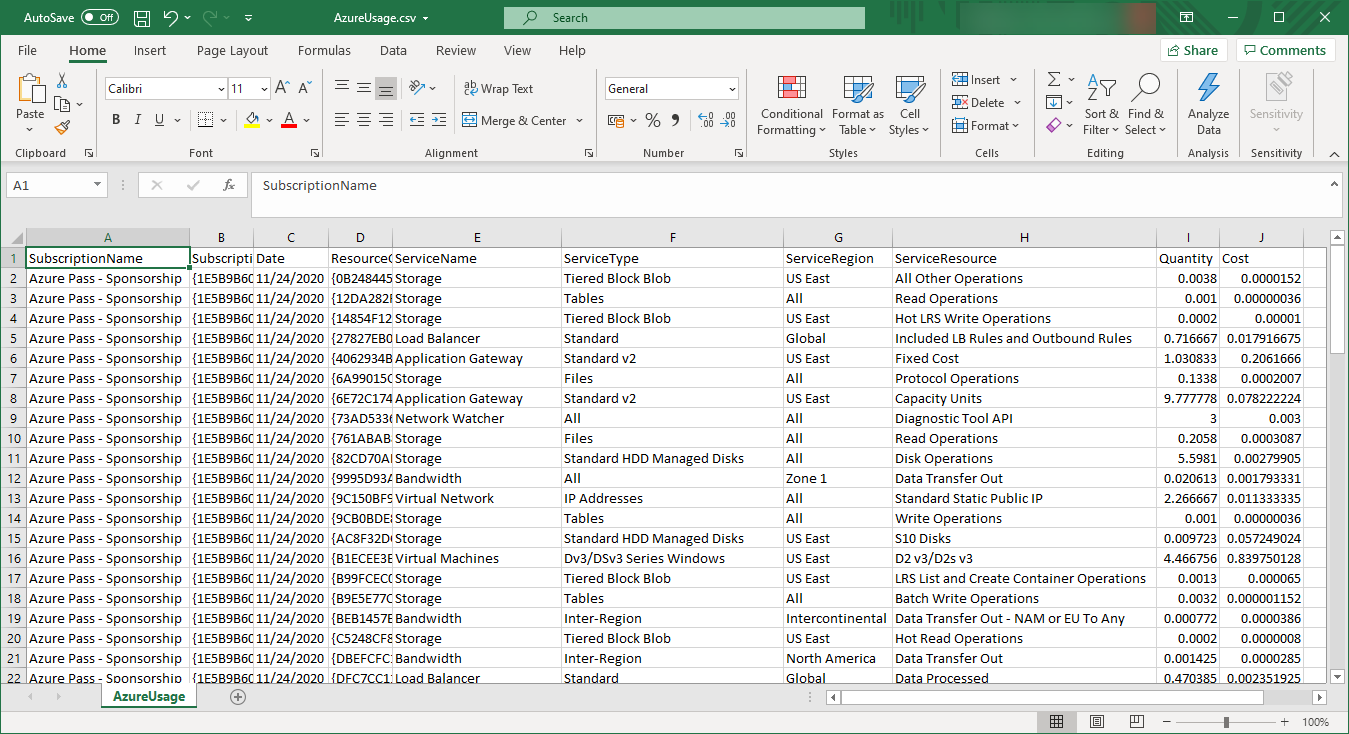Click the ServiceName cell in row 1
The height and width of the screenshot is (734, 1349).
coord(476,258)
